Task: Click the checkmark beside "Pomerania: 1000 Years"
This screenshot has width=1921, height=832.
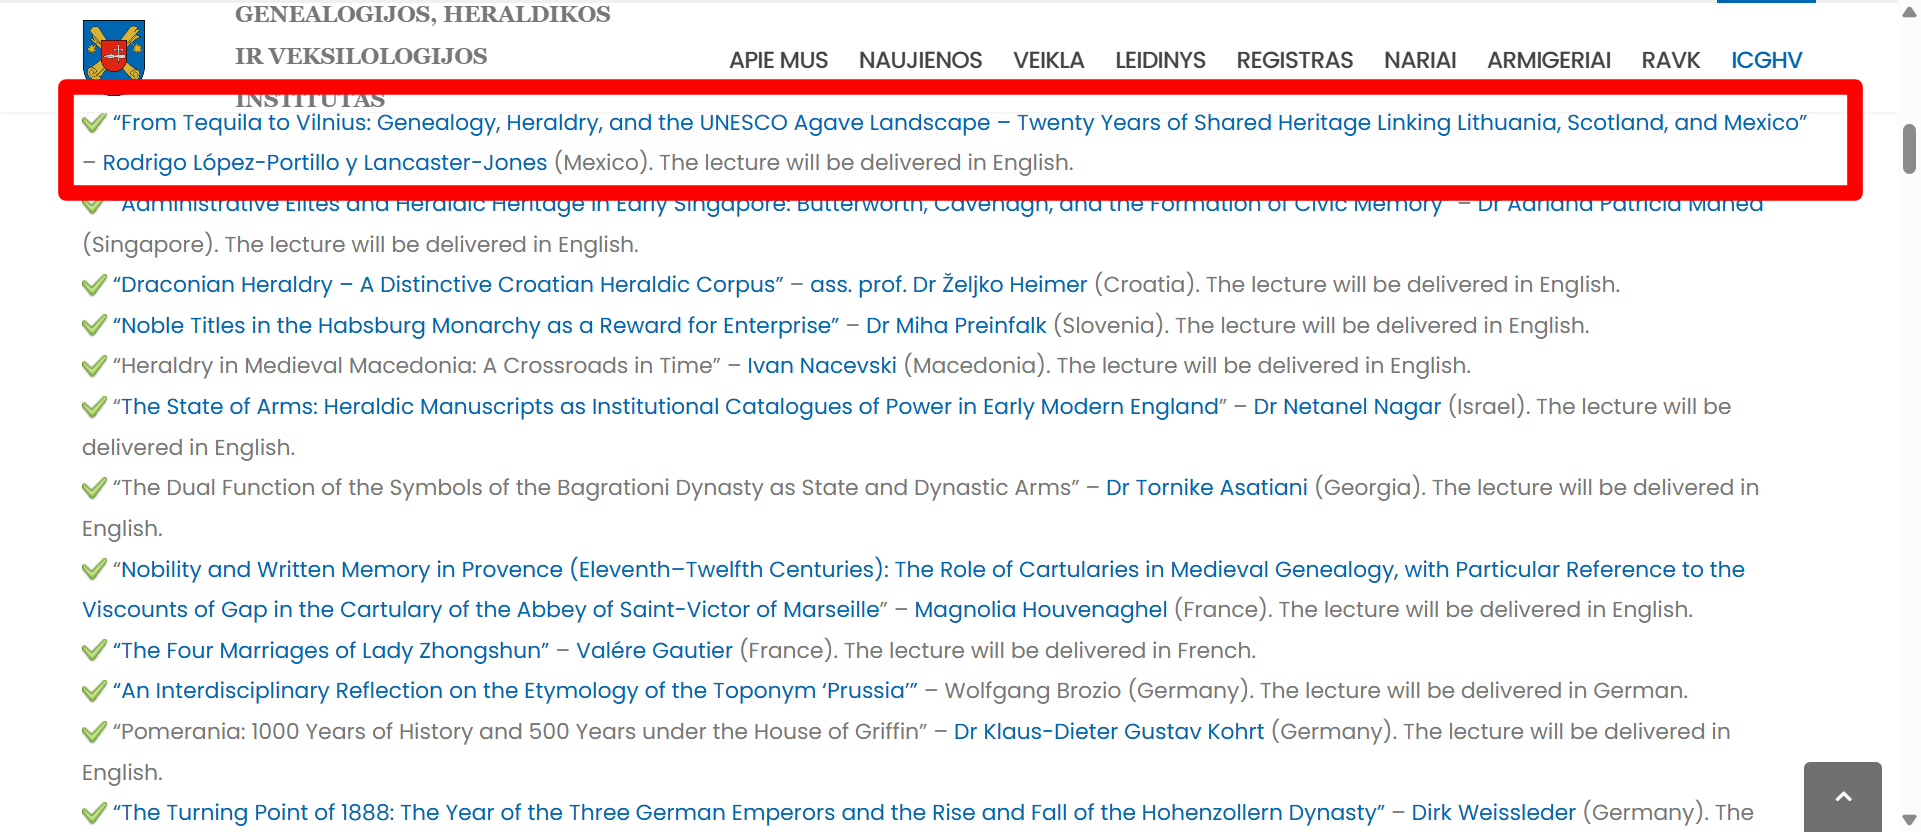Action: [x=94, y=732]
